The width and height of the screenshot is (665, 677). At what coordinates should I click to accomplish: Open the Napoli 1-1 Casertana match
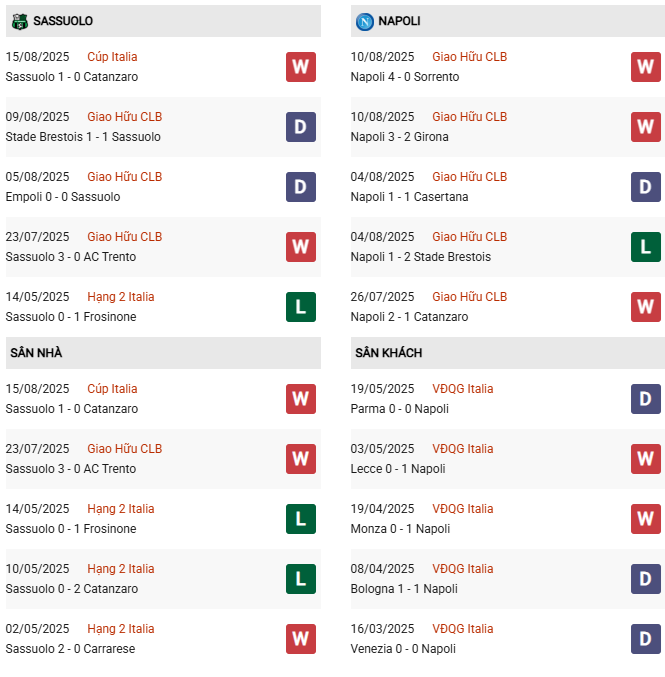tap(409, 197)
